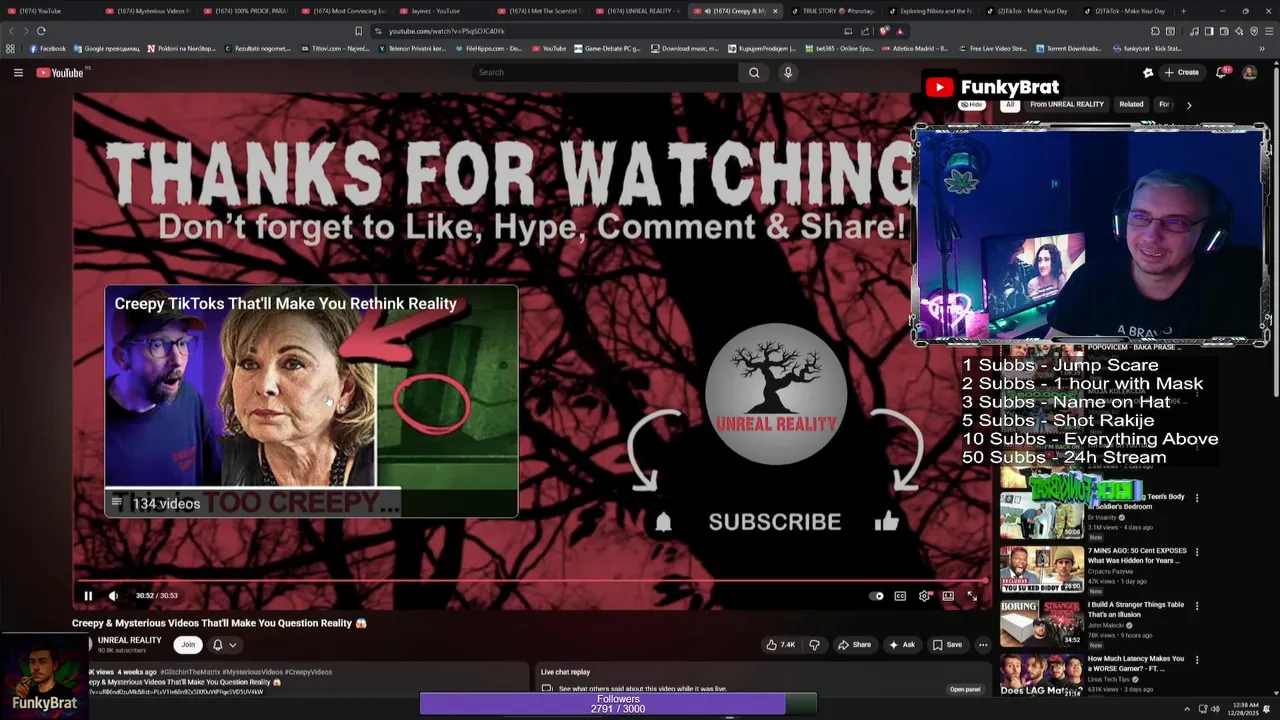Click the Ask button
The image size is (1280, 720).
902,645
